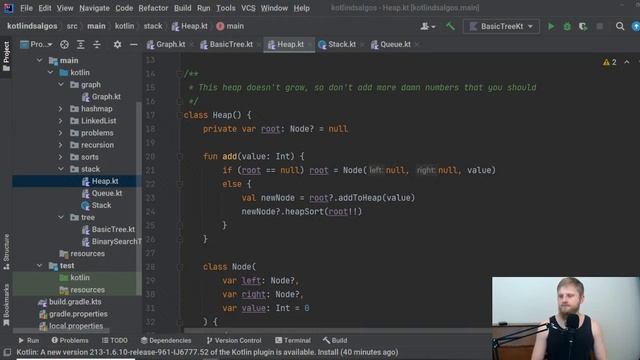Open the Bookmarks side tool window
Screen dimensions: 640x360
pos(6,305)
